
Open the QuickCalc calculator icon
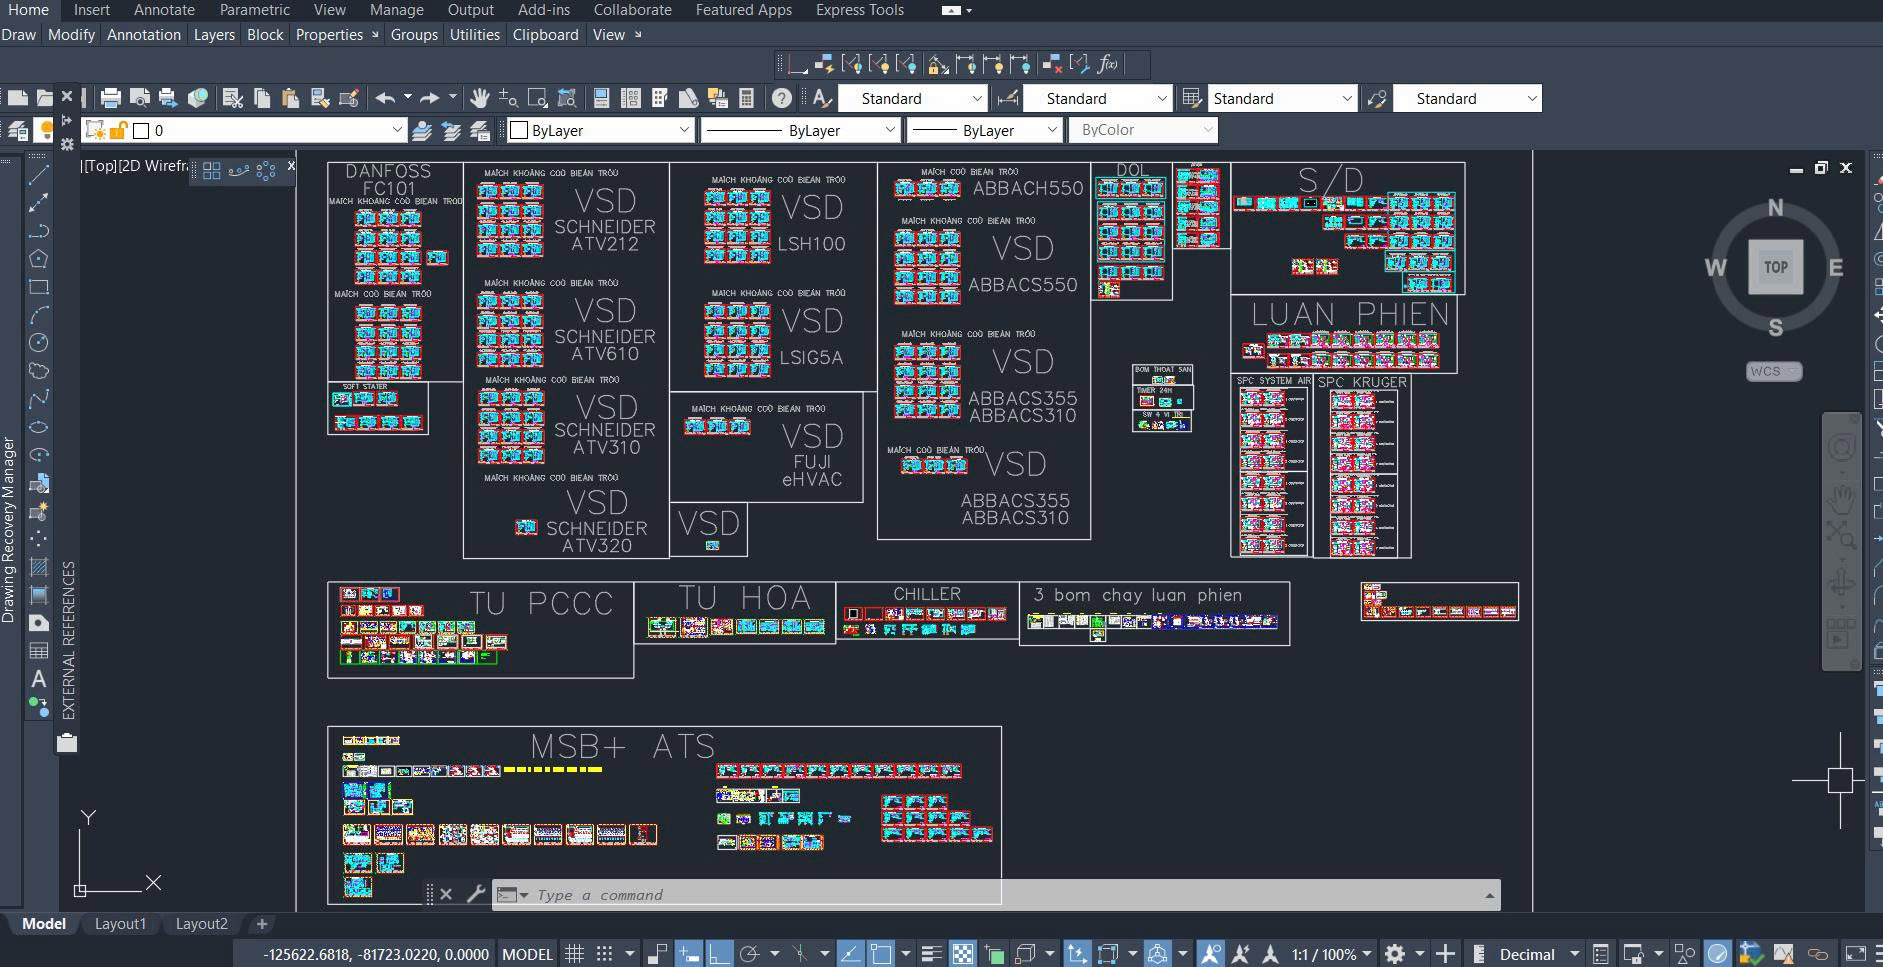click(746, 98)
